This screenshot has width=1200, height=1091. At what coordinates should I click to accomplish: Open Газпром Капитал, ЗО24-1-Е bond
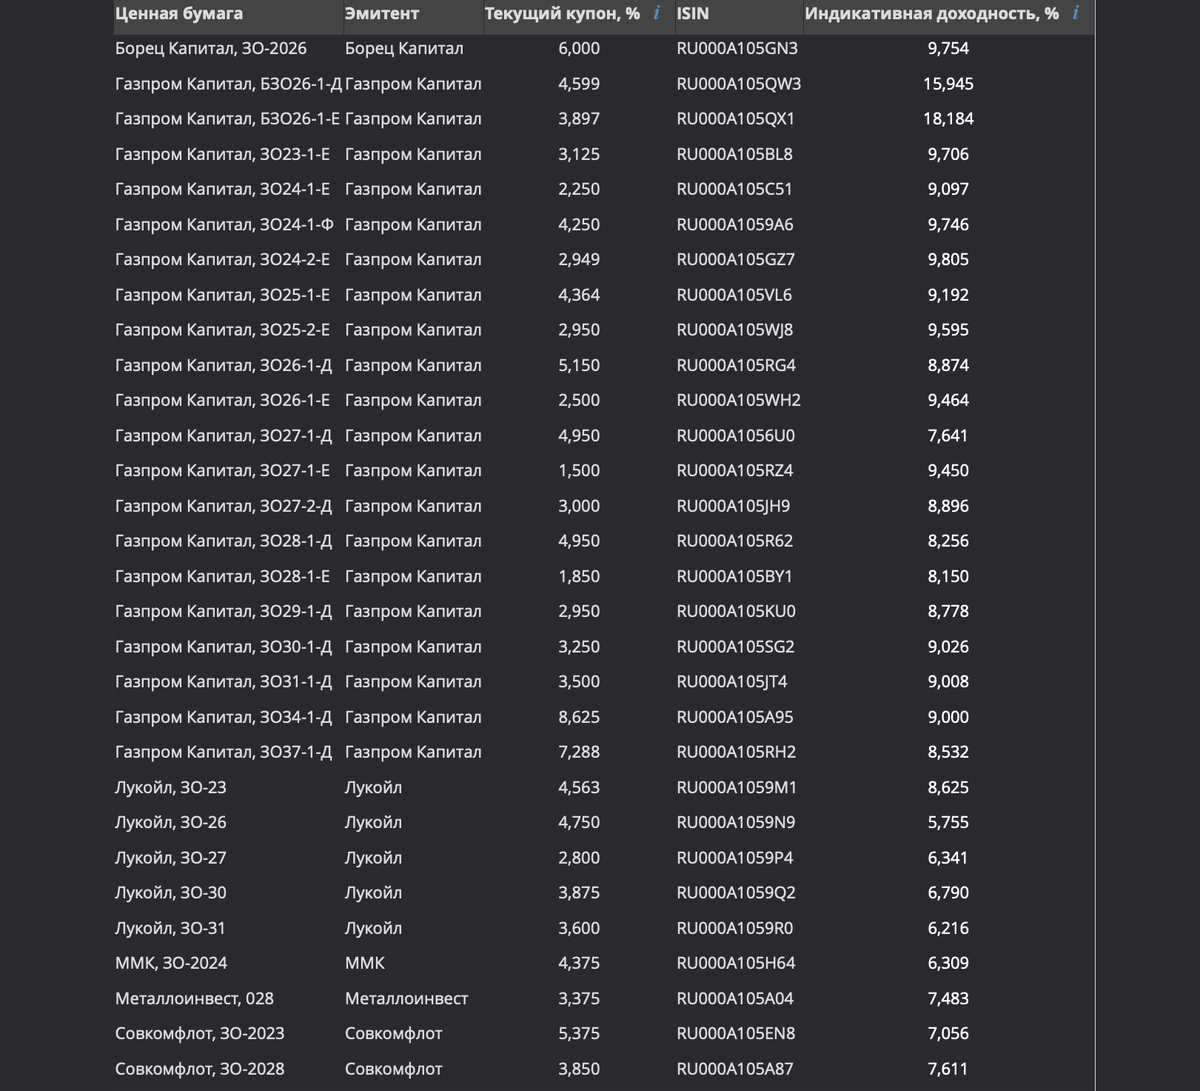click(x=223, y=189)
